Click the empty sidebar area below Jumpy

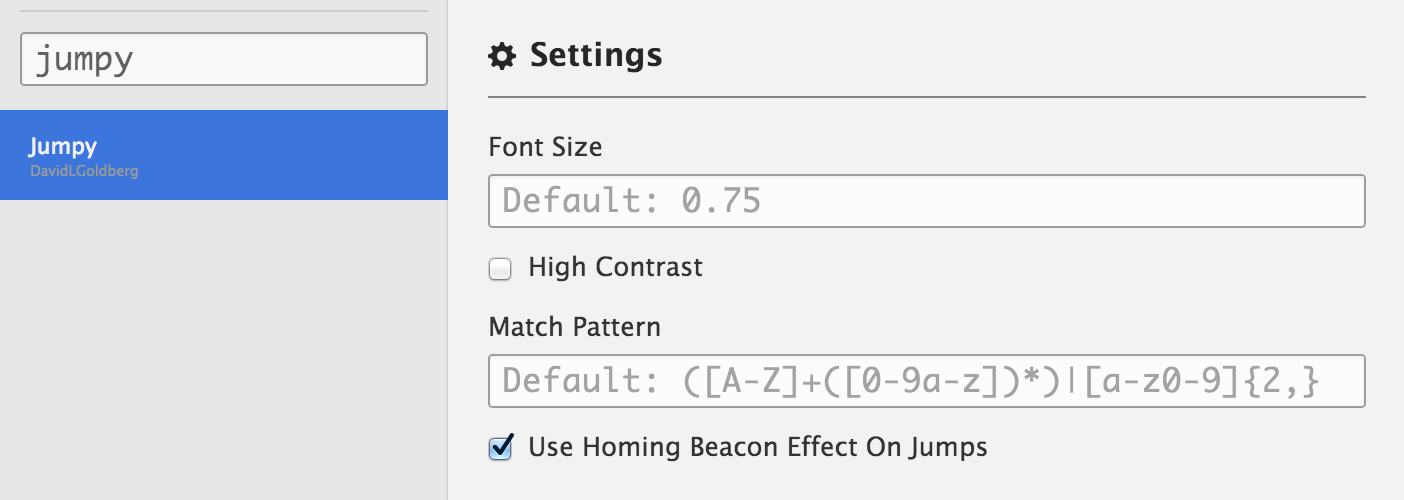pyautogui.click(x=223, y=350)
